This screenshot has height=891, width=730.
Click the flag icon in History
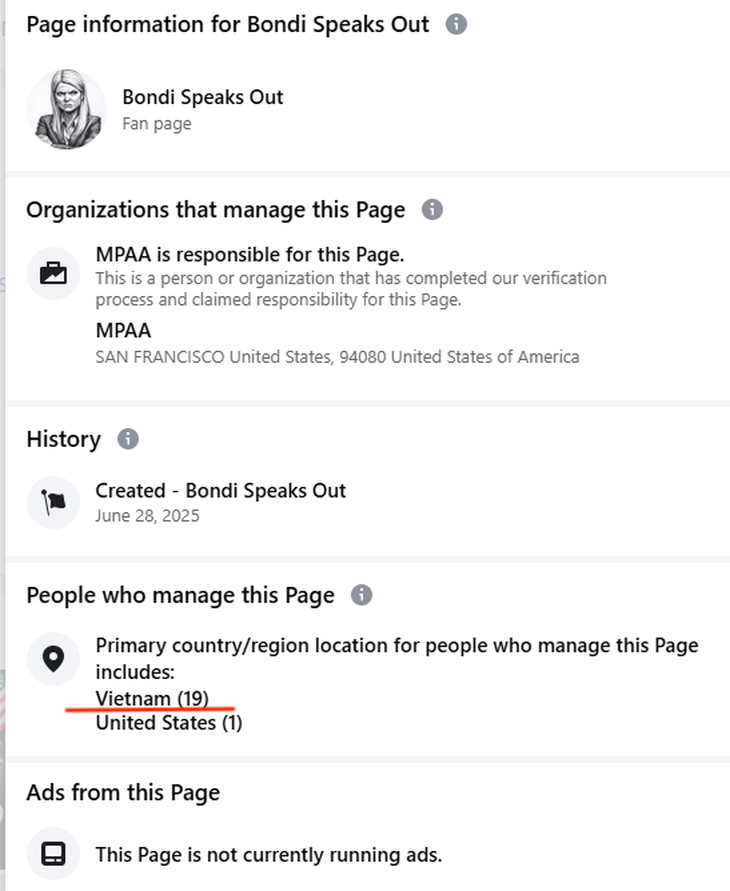pyautogui.click(x=53, y=502)
